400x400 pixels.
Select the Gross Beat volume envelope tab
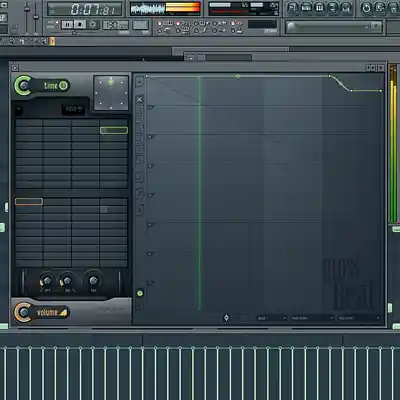(42, 312)
